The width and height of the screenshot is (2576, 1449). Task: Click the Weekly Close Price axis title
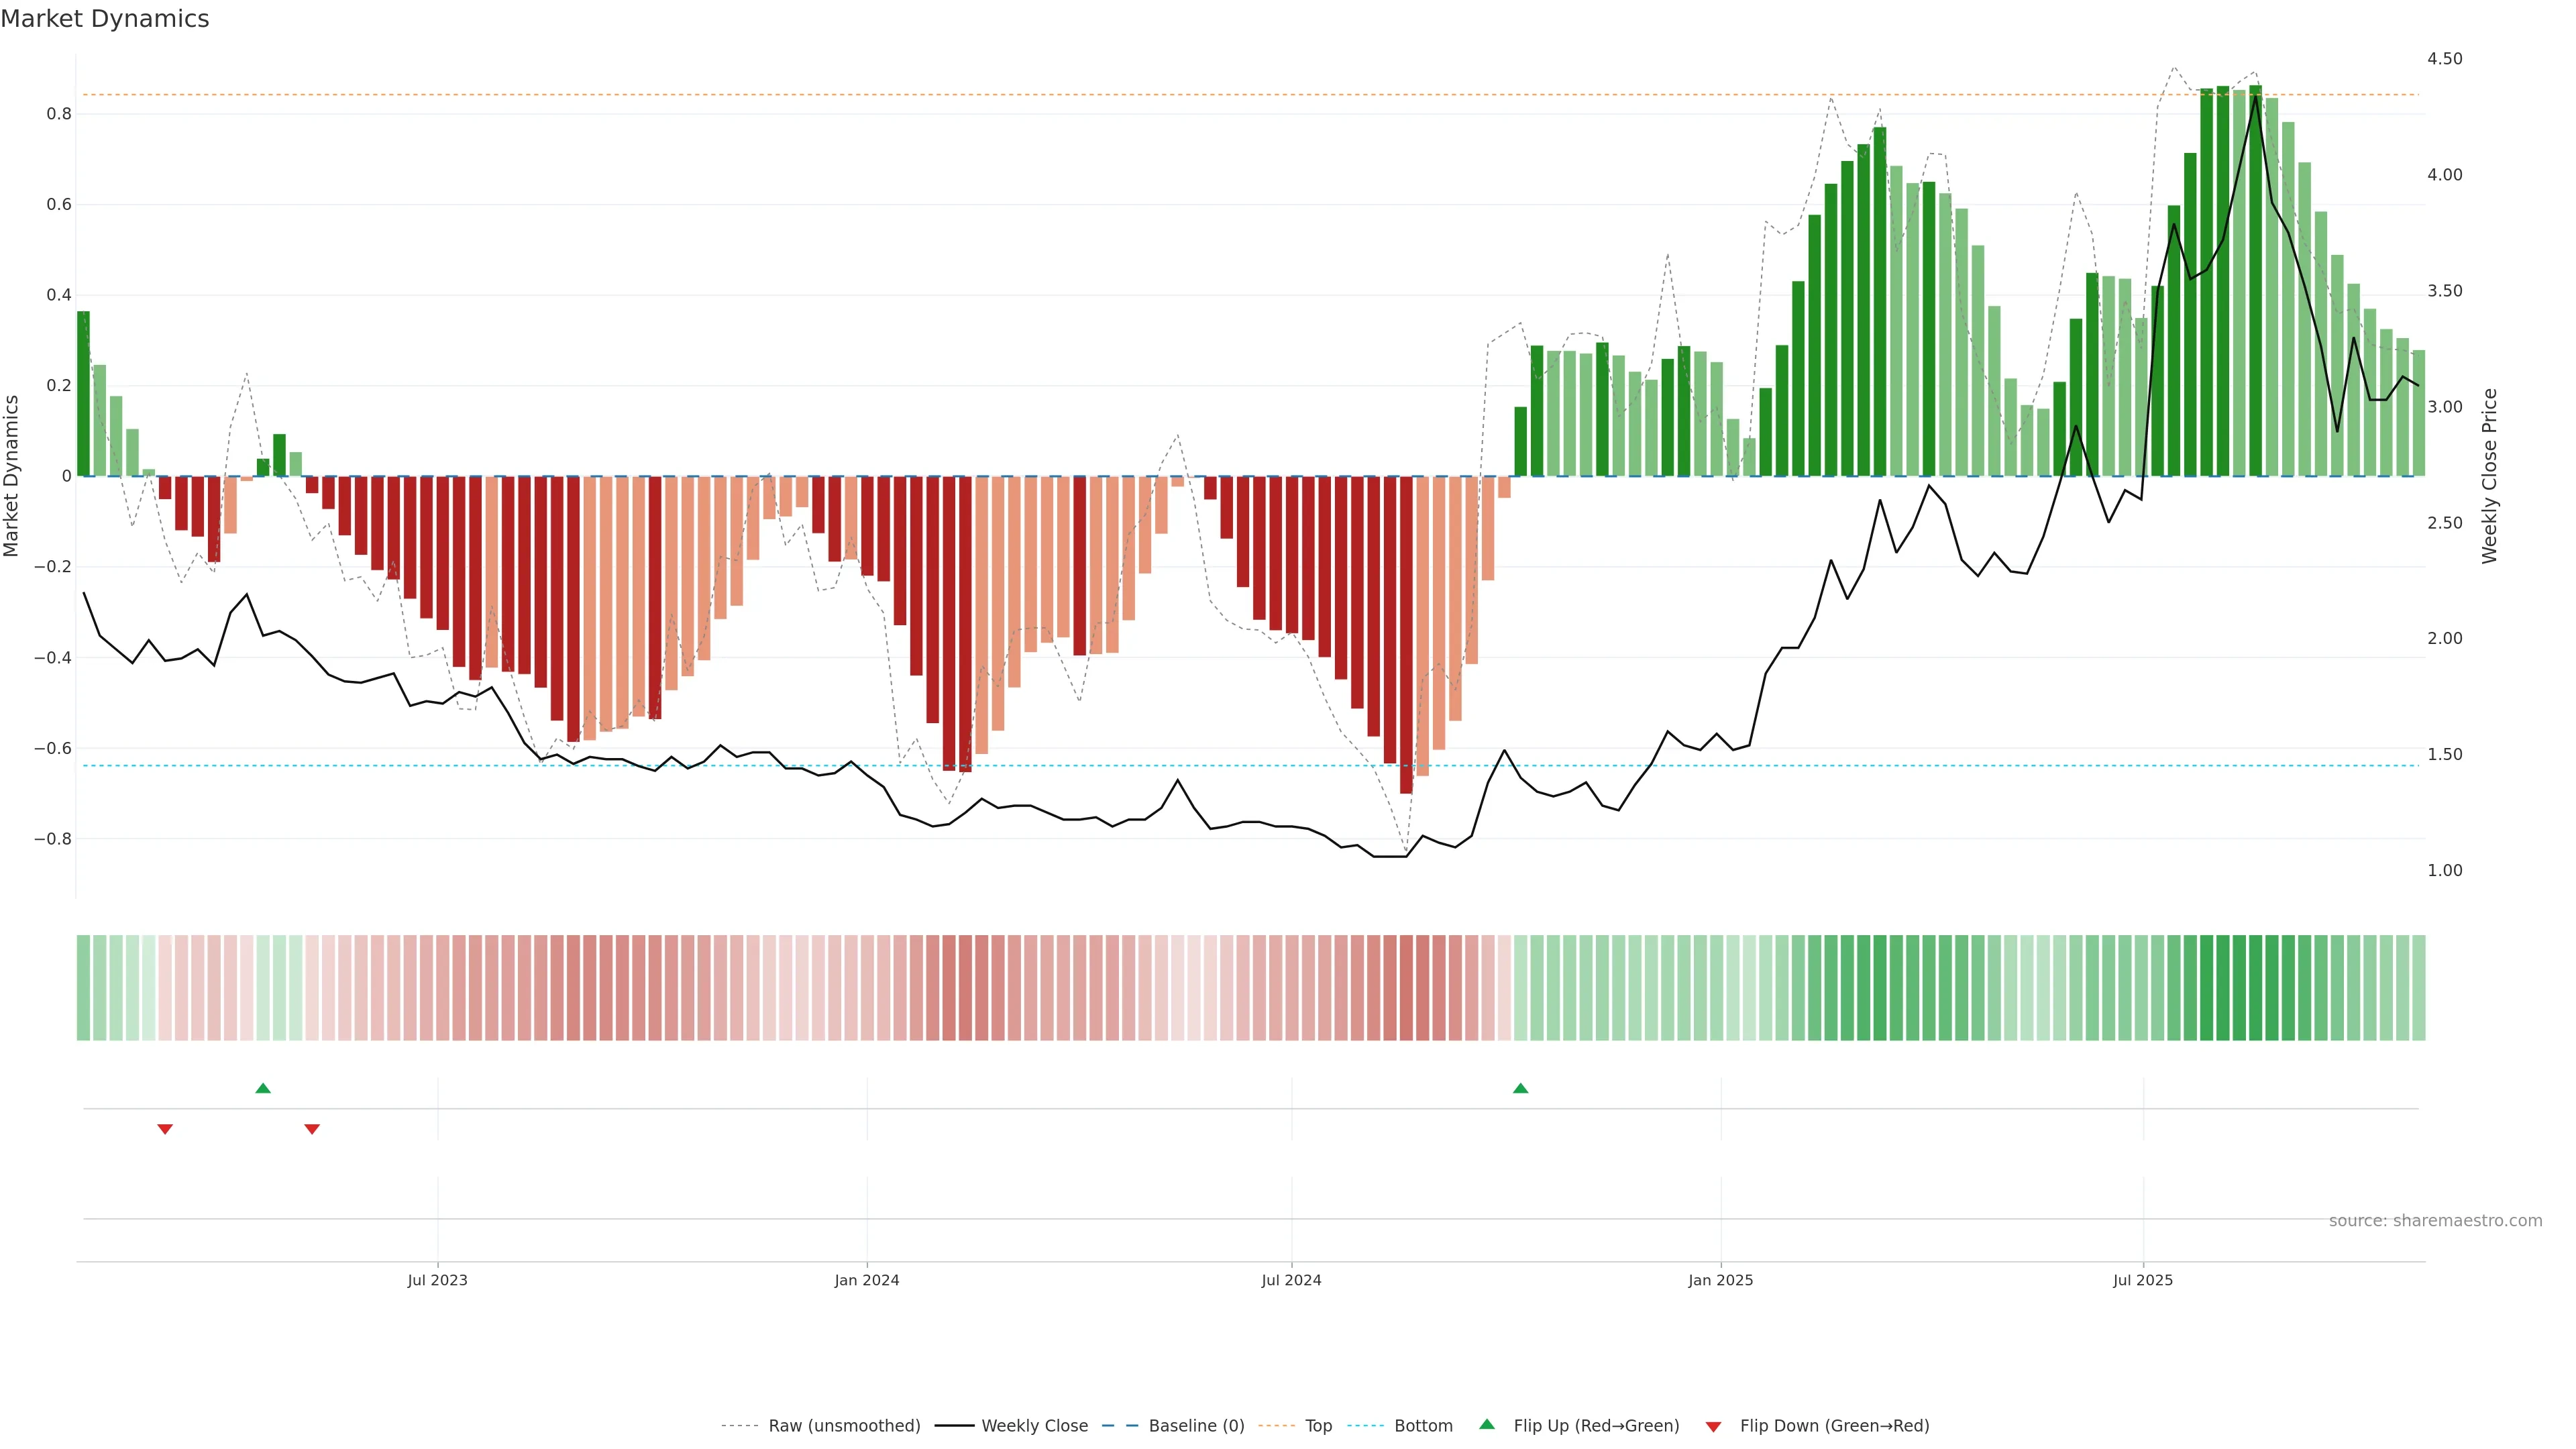[x=2489, y=476]
